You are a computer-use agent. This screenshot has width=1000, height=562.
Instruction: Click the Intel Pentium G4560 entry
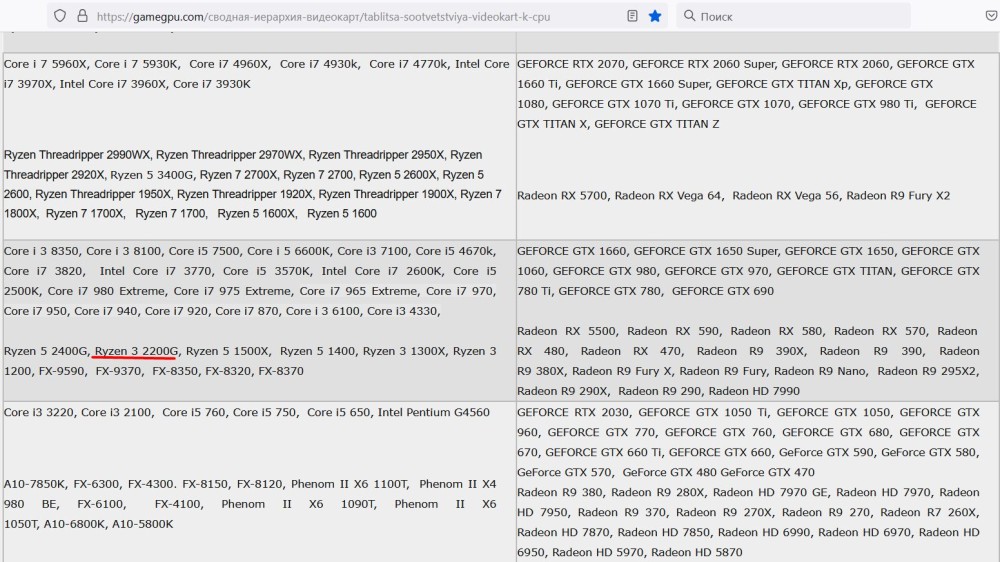pyautogui.click(x=434, y=412)
